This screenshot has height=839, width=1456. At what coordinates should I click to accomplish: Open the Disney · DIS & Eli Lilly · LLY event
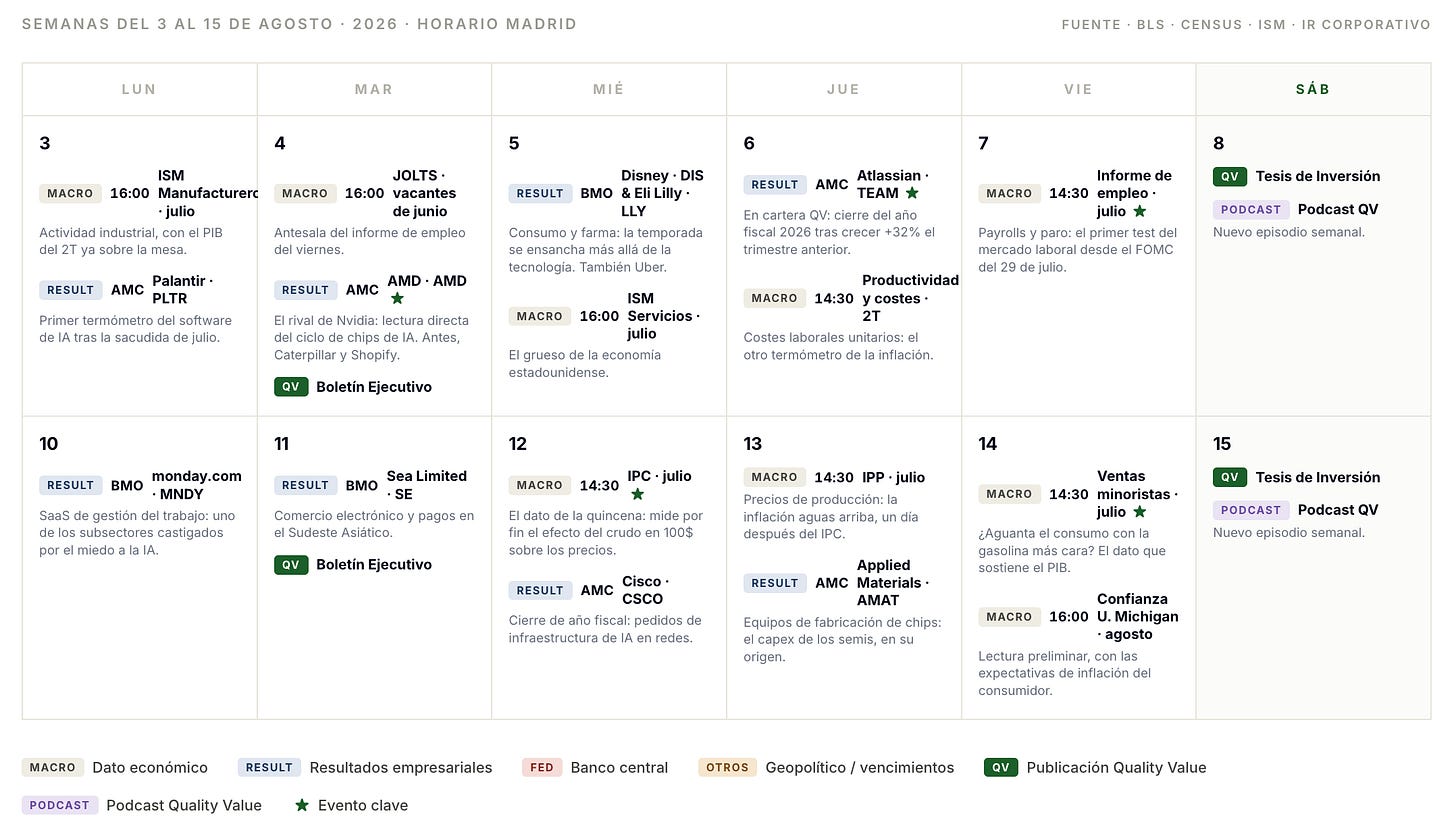coord(662,193)
